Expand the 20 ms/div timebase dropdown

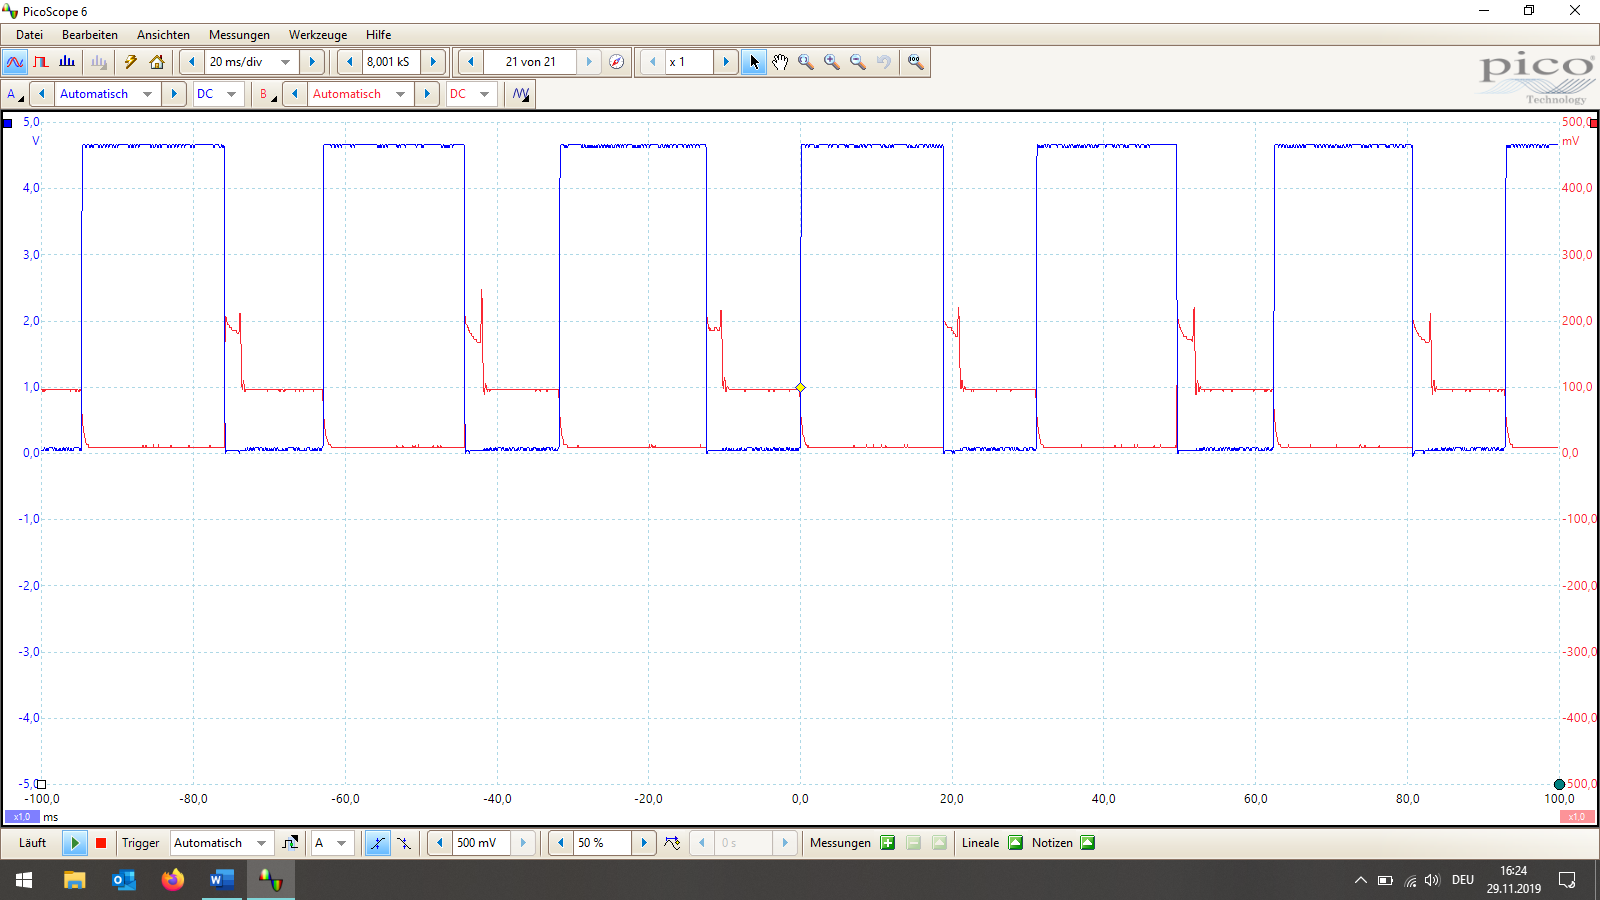click(286, 62)
